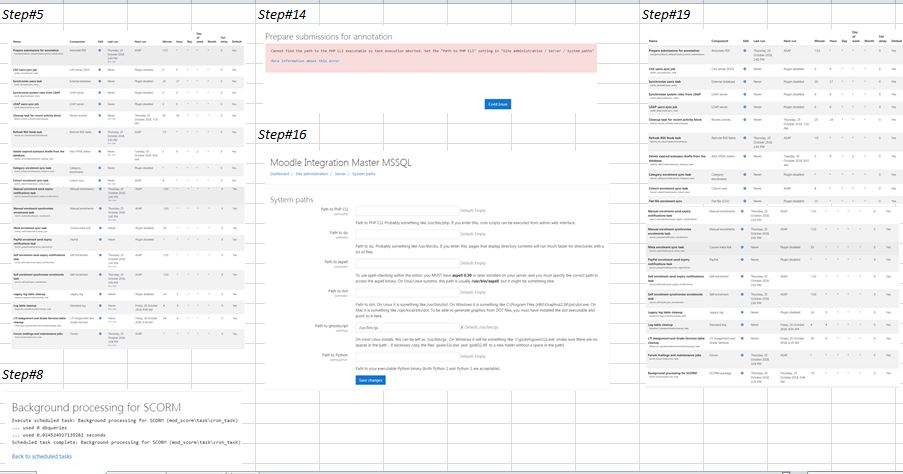The width and height of the screenshot is (903, 474).
Task: Click the Name column header in Step#5 table
Action: tap(17, 41)
